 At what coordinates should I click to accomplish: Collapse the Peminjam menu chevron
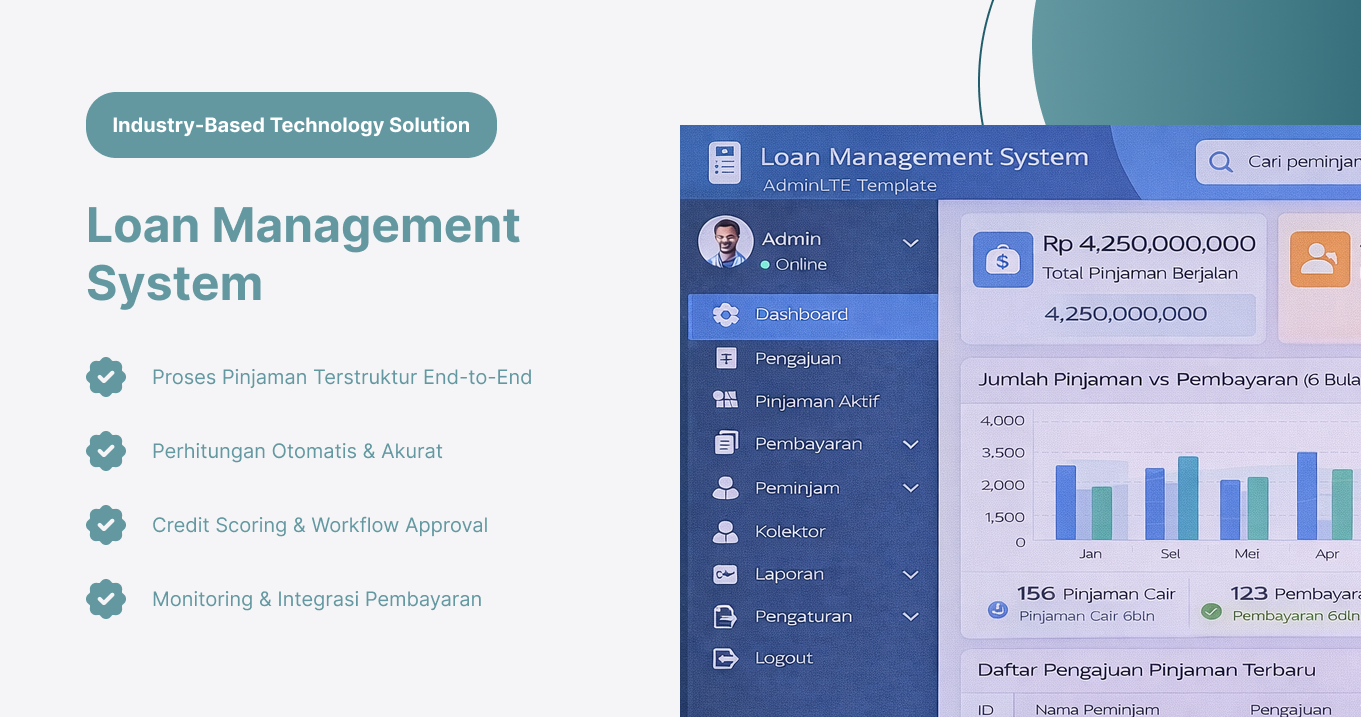911,487
